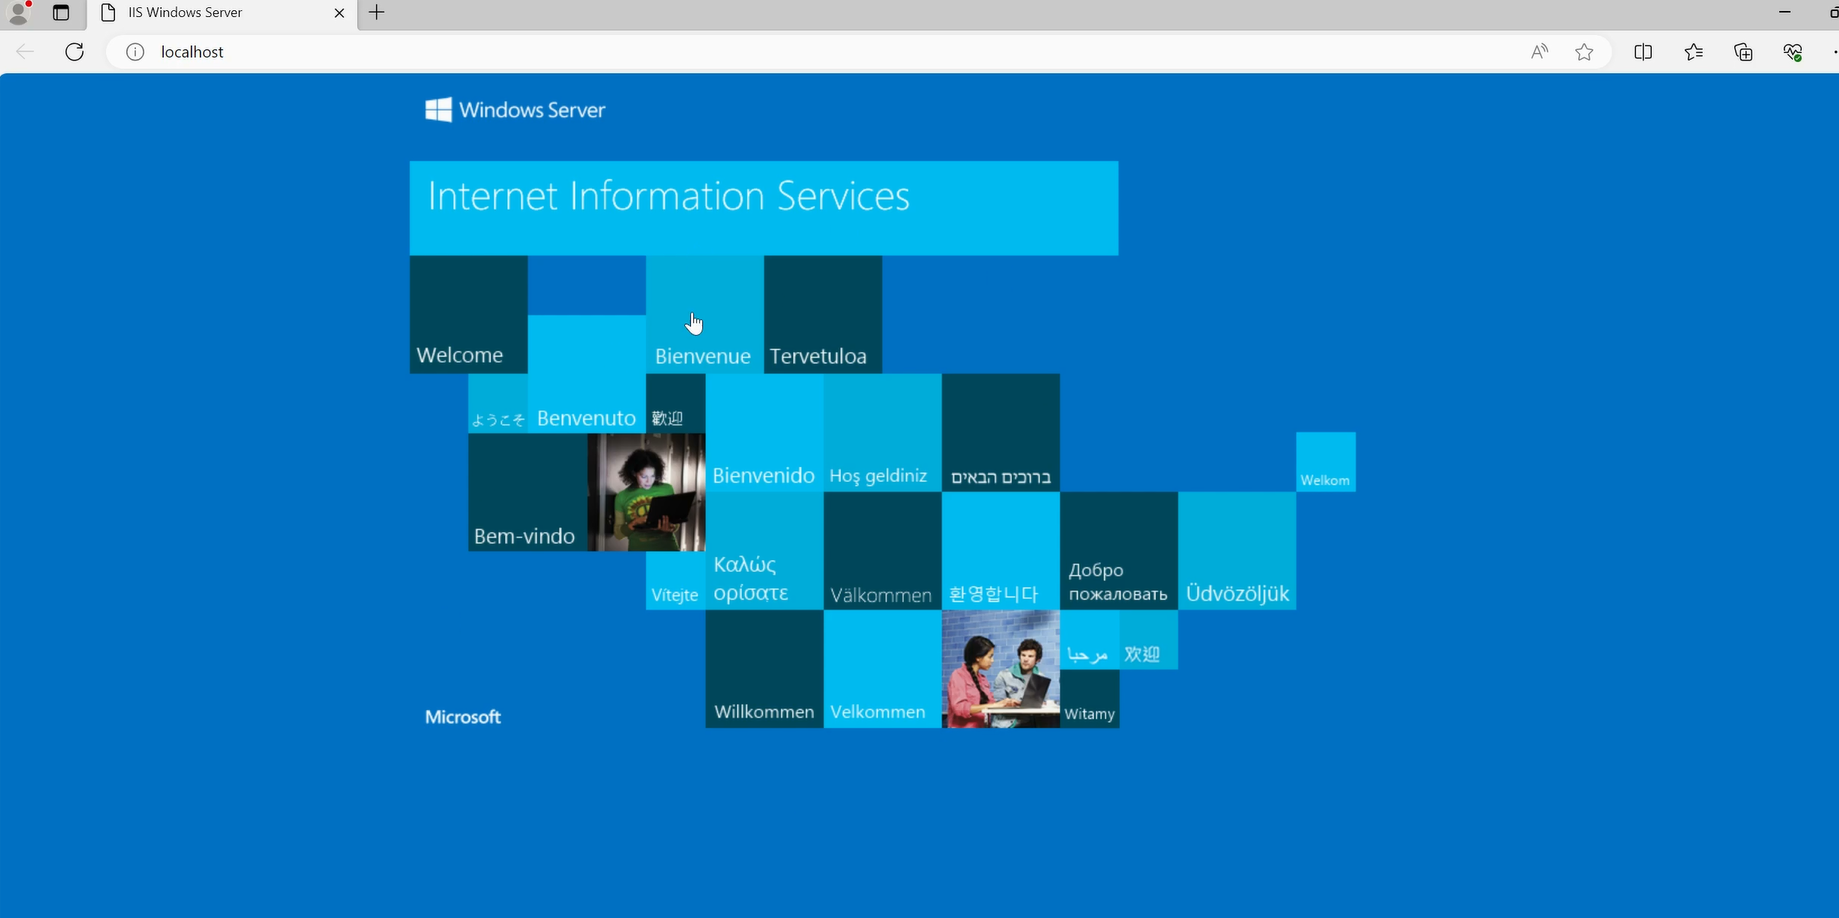
Task: Click the Bem-vindo tile
Action: [x=528, y=492]
